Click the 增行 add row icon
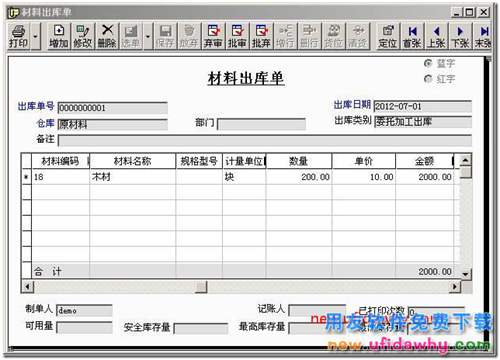500x360 pixels. (x=285, y=36)
